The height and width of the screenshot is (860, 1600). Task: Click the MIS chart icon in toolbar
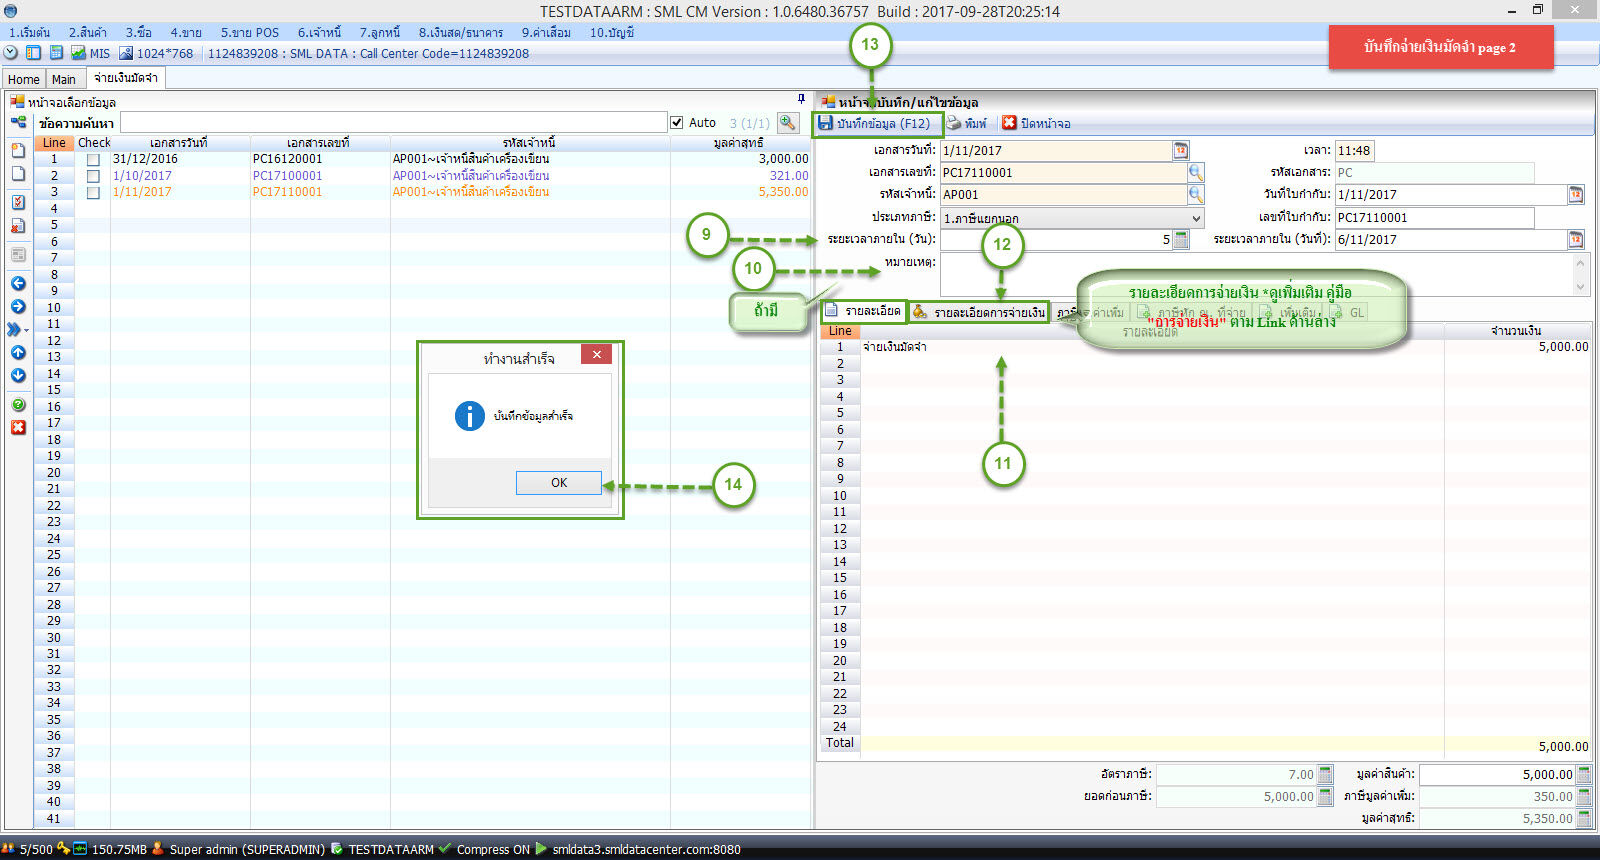coord(78,53)
